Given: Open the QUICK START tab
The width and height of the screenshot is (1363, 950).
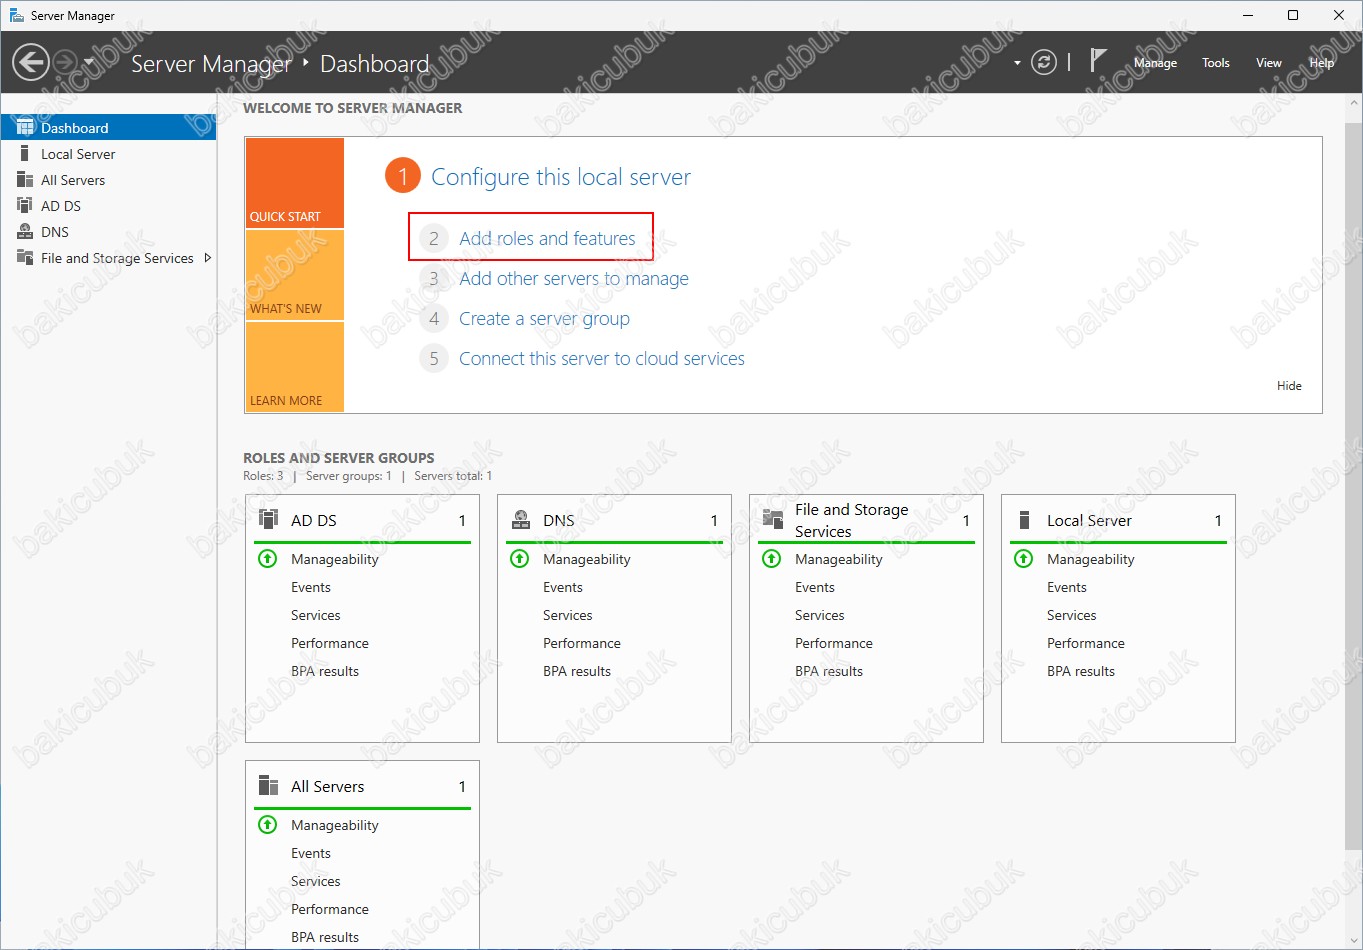Looking at the screenshot, I should (x=295, y=183).
